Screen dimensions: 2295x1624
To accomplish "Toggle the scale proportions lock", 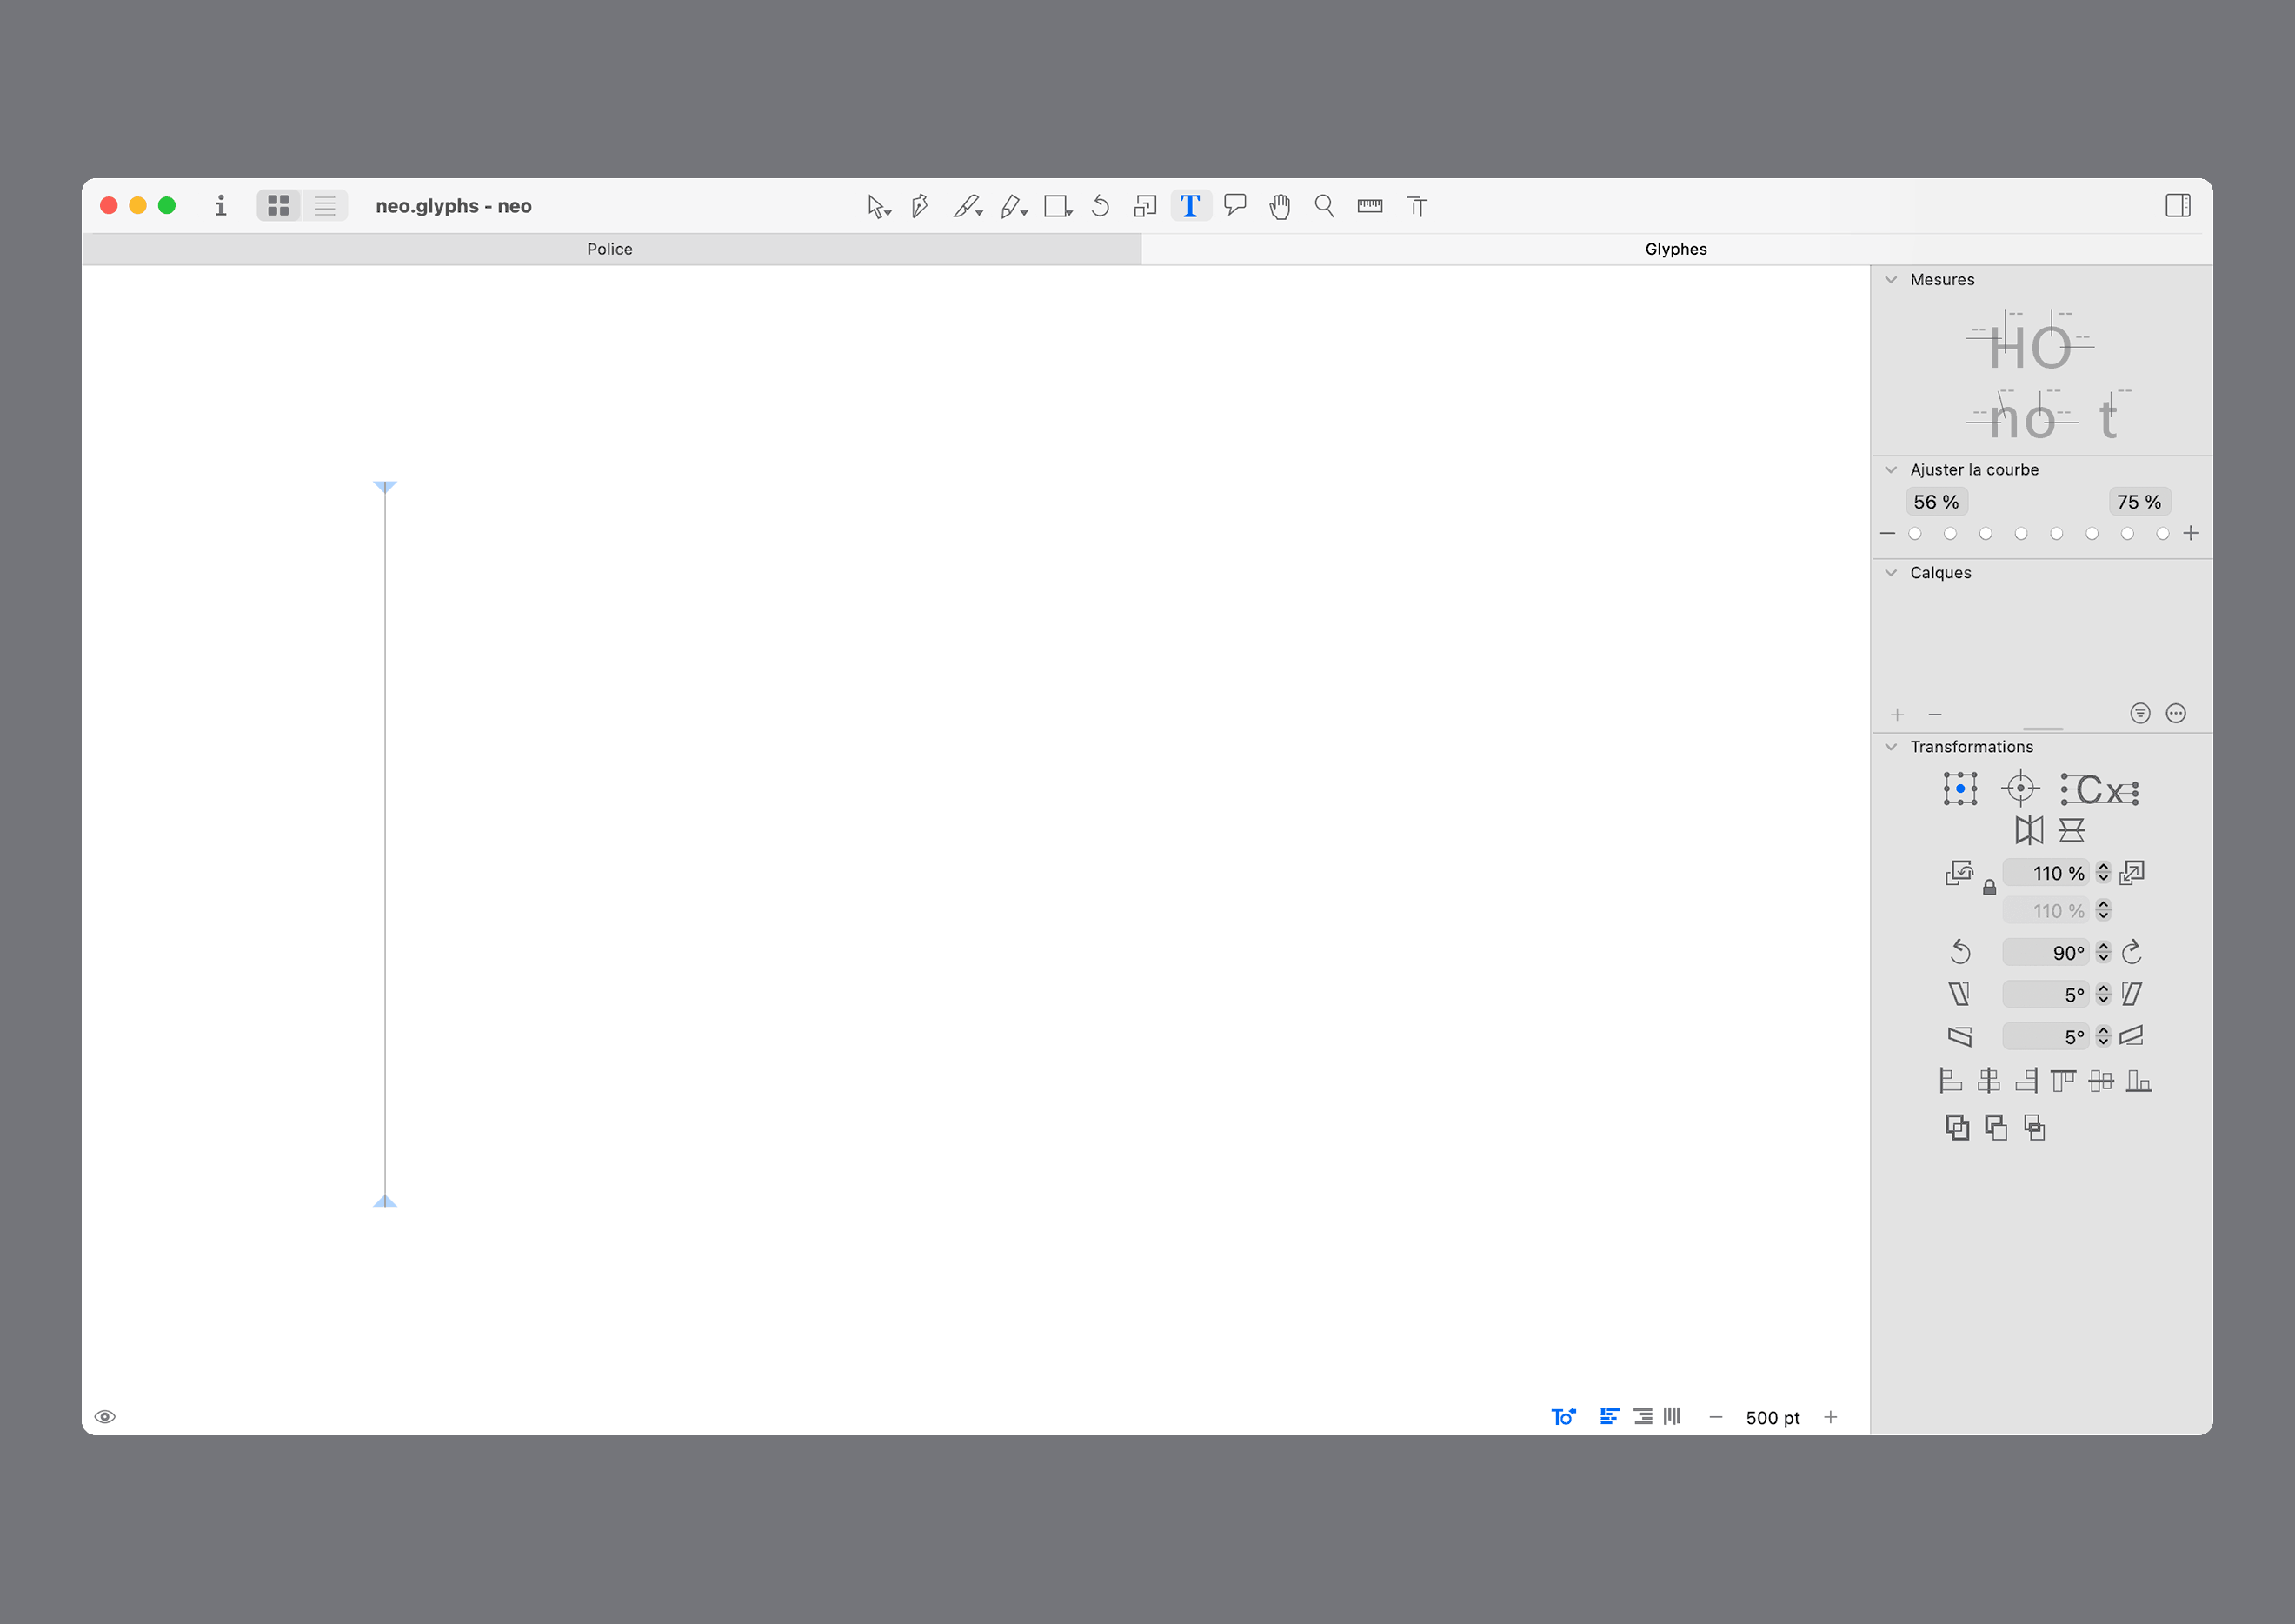I will click(x=1989, y=887).
